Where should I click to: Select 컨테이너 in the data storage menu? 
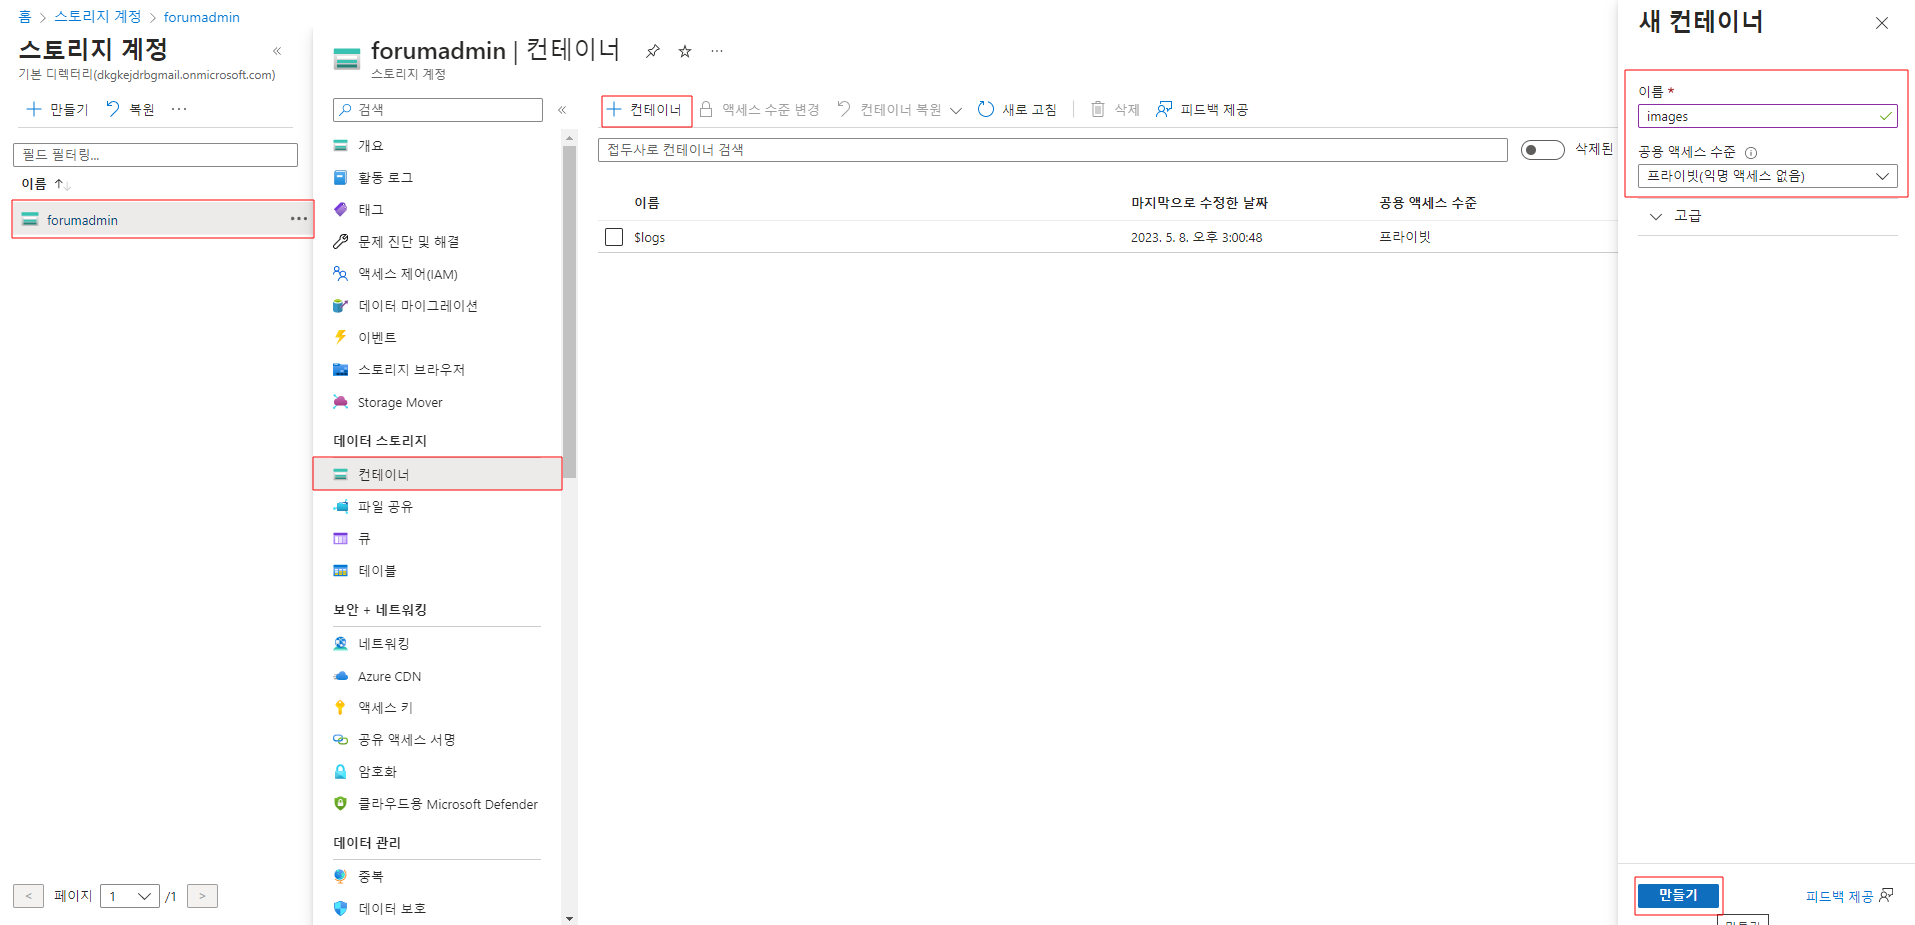click(384, 474)
